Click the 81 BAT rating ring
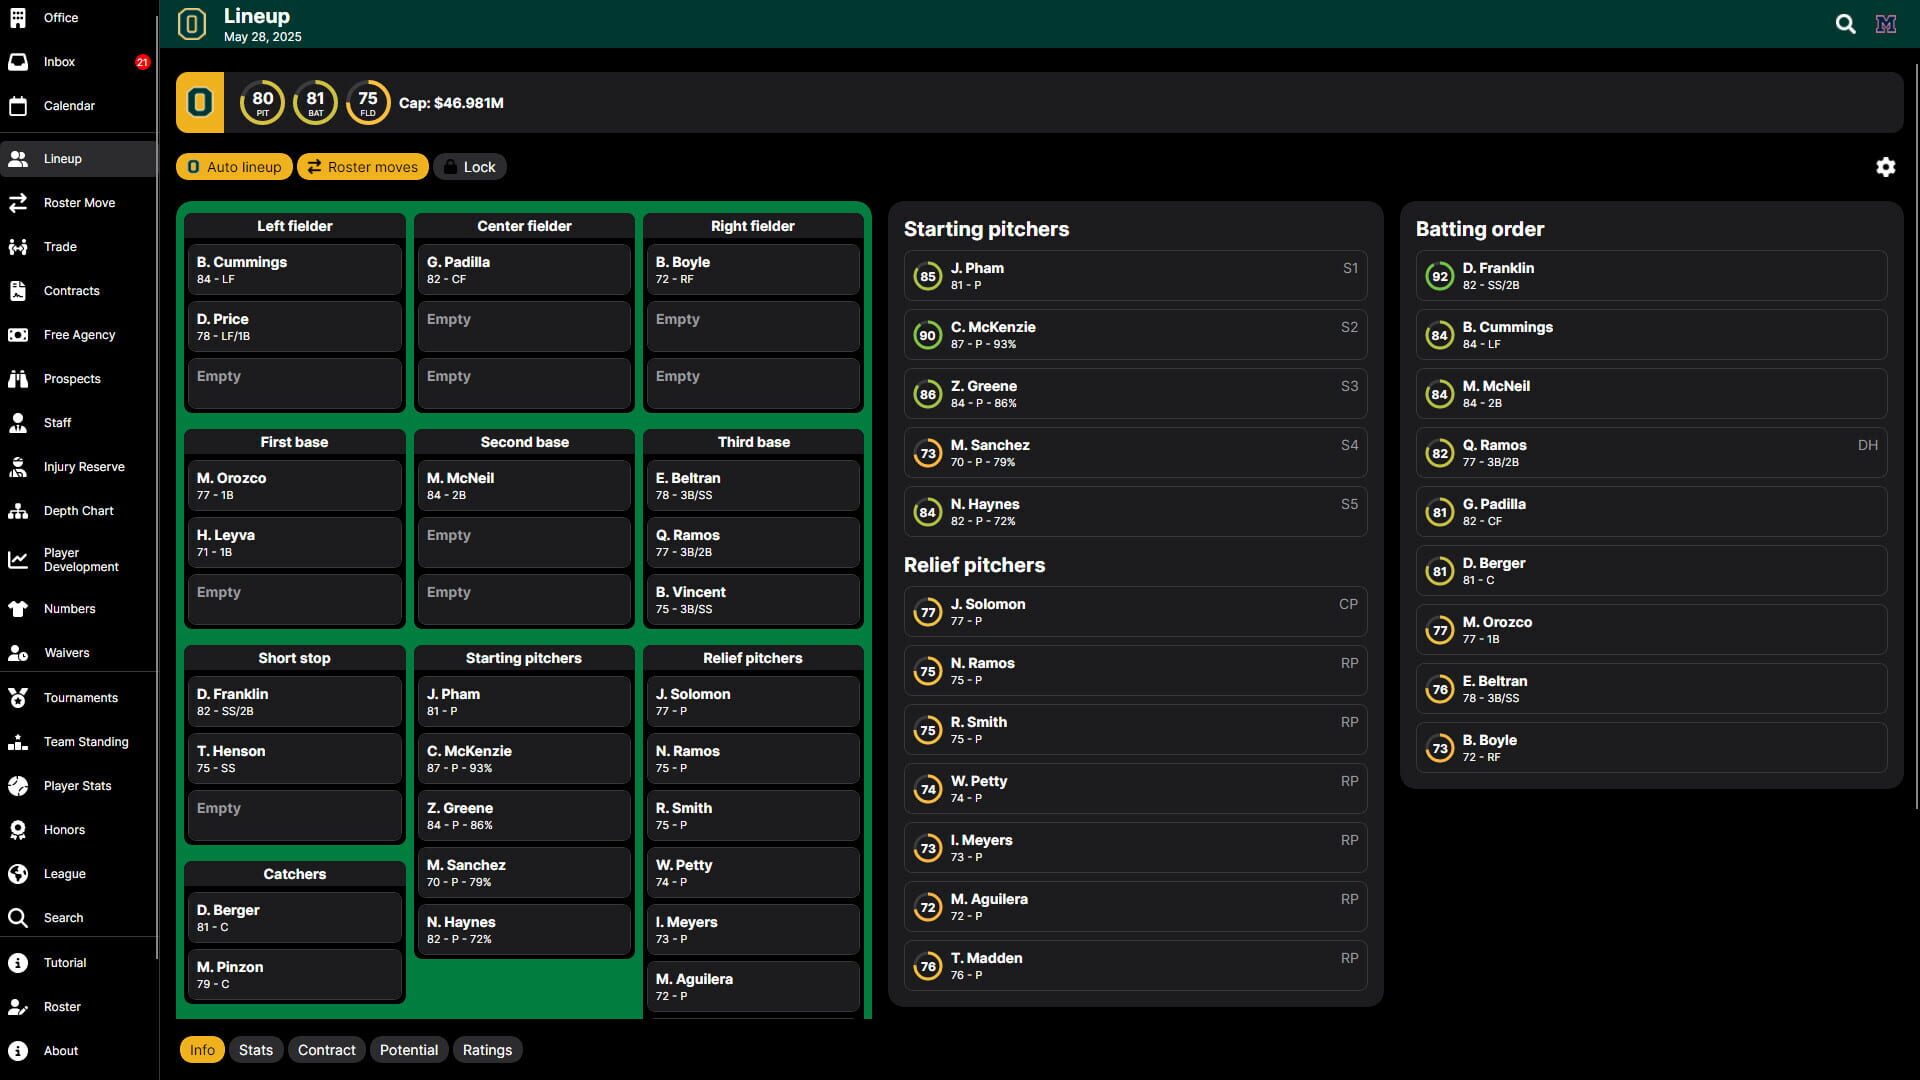This screenshot has width=1920, height=1080. (315, 101)
